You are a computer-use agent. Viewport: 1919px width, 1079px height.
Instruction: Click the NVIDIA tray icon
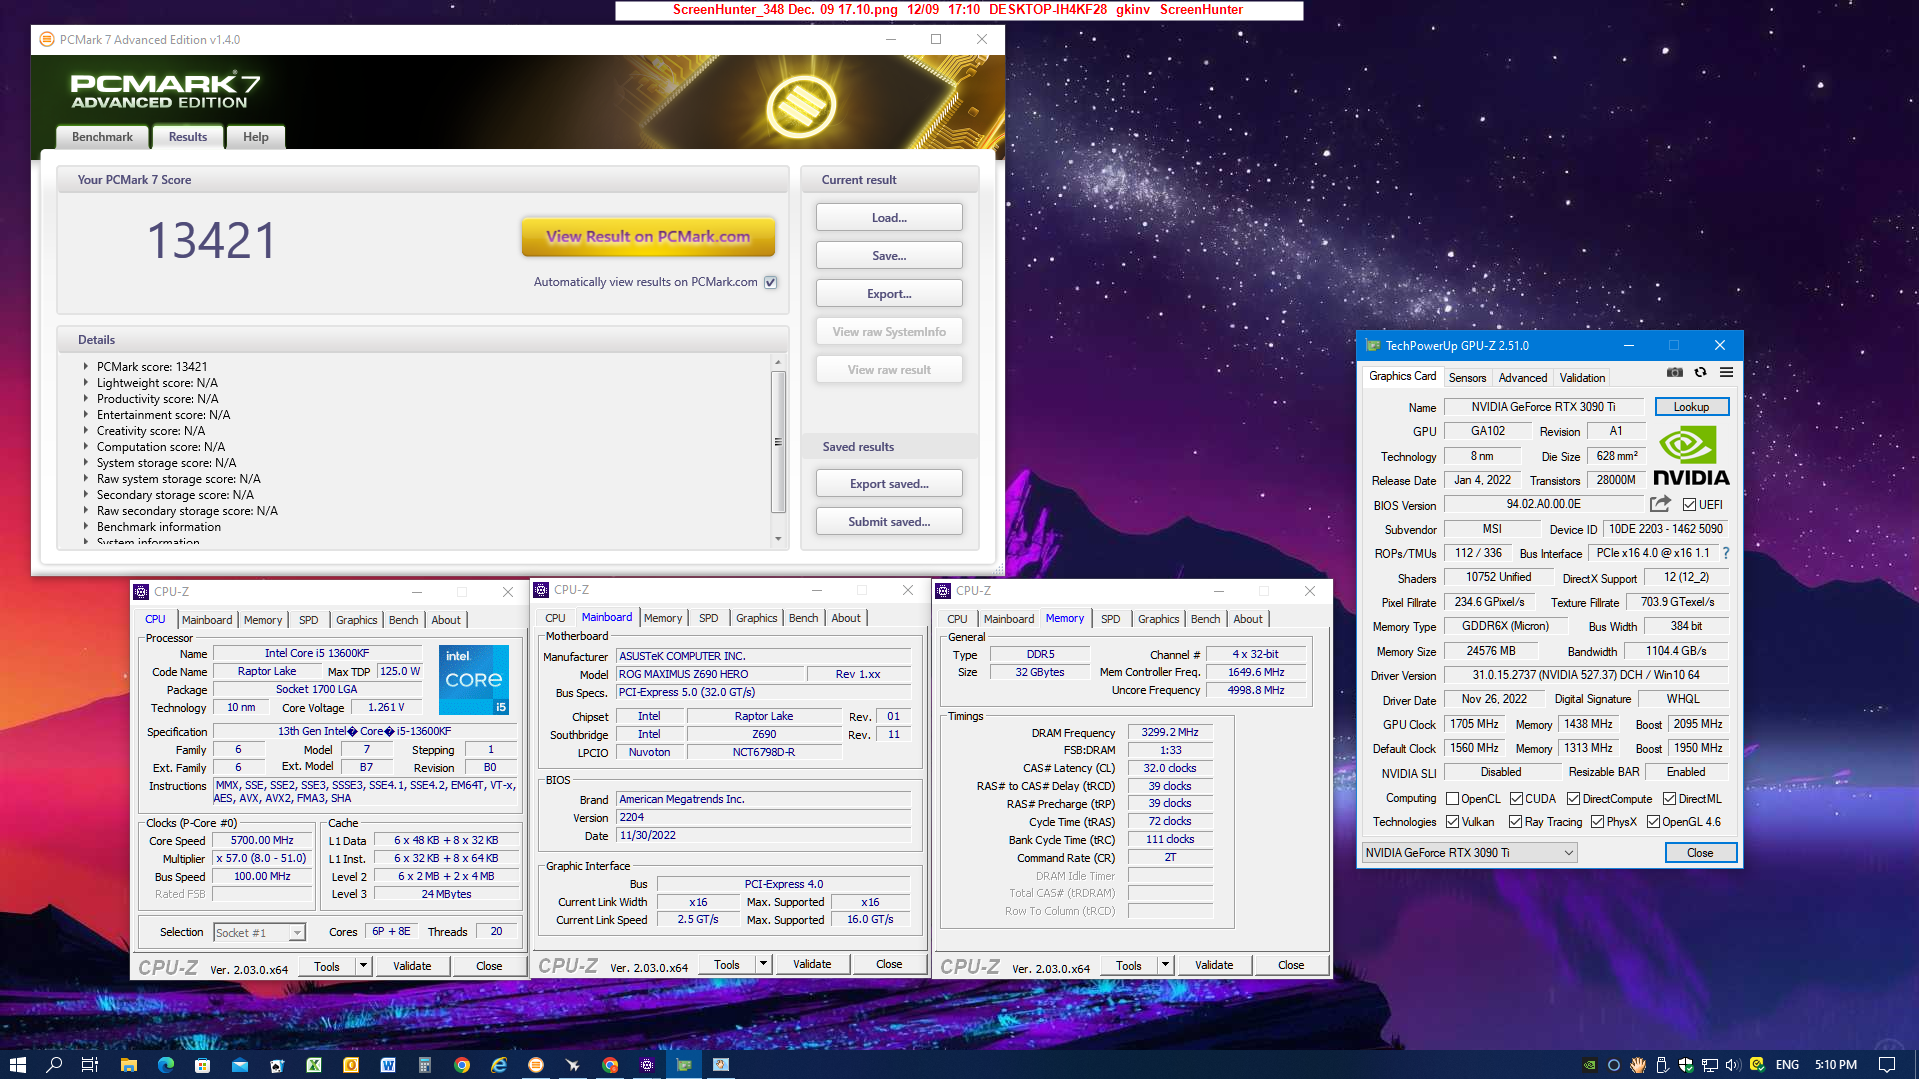[x=1589, y=1065]
